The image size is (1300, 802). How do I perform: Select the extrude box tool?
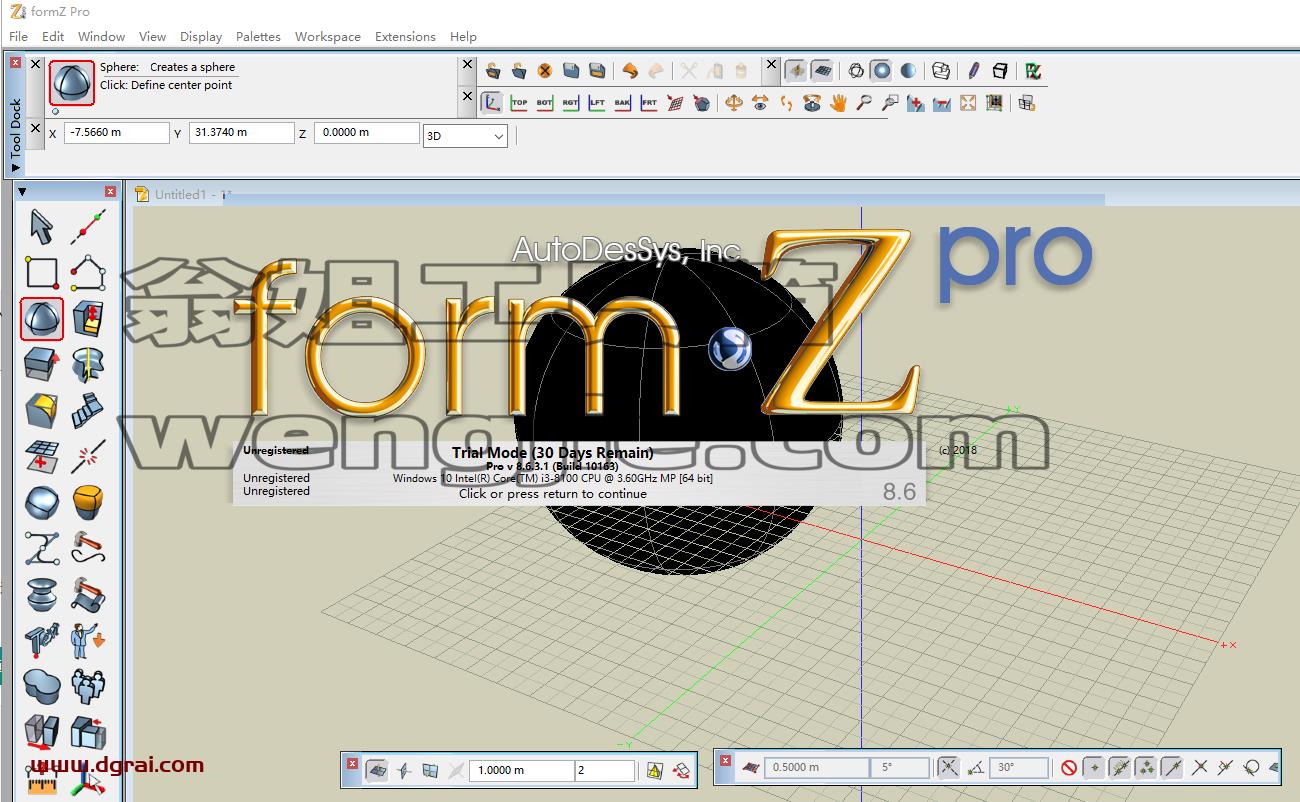(x=41, y=365)
